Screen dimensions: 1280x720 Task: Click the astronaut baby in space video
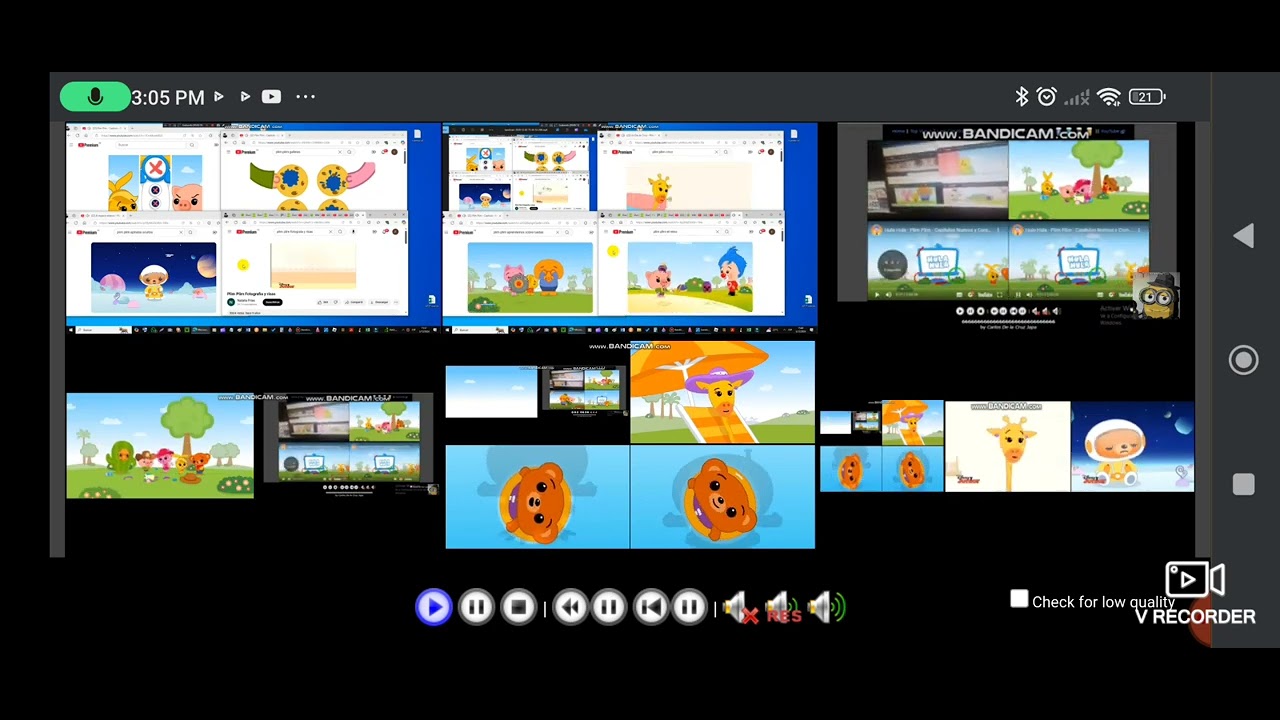click(1132, 447)
